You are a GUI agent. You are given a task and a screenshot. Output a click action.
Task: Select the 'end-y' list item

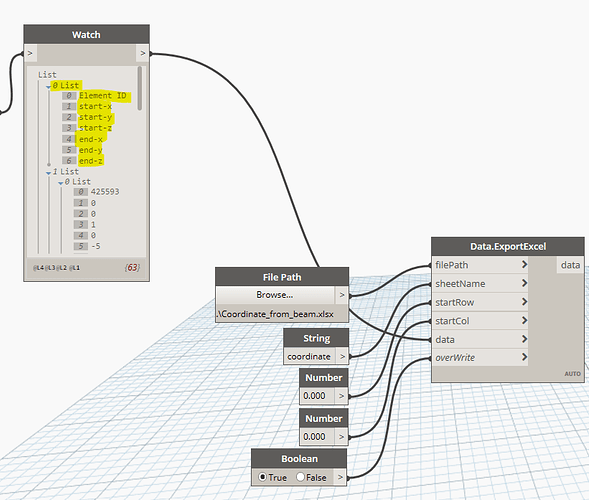tap(91, 150)
